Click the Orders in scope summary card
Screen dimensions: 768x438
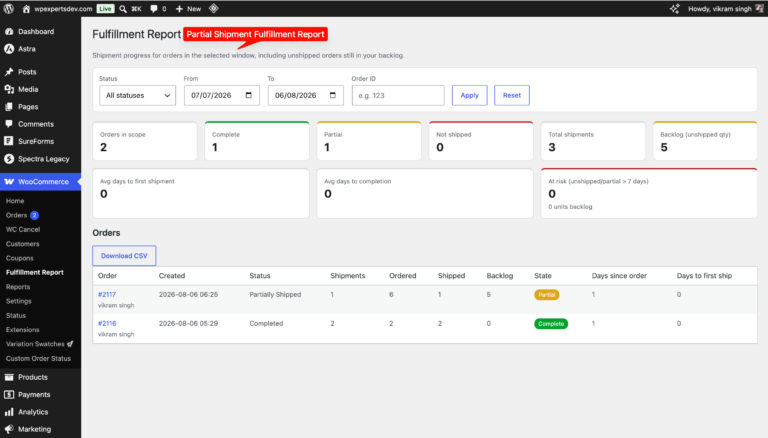[145, 141]
